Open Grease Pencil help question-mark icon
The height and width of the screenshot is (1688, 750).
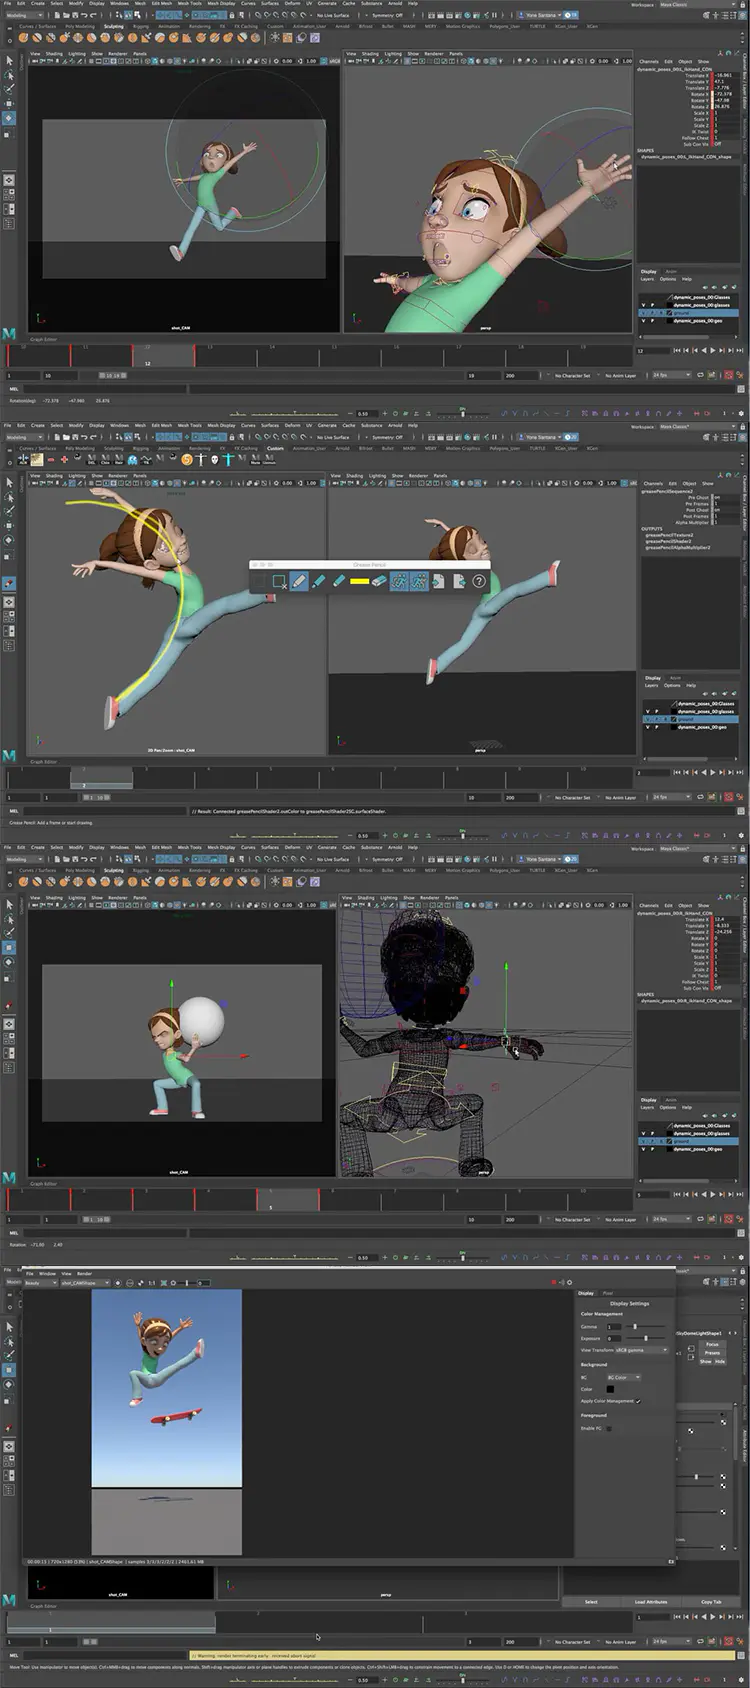pos(479,581)
